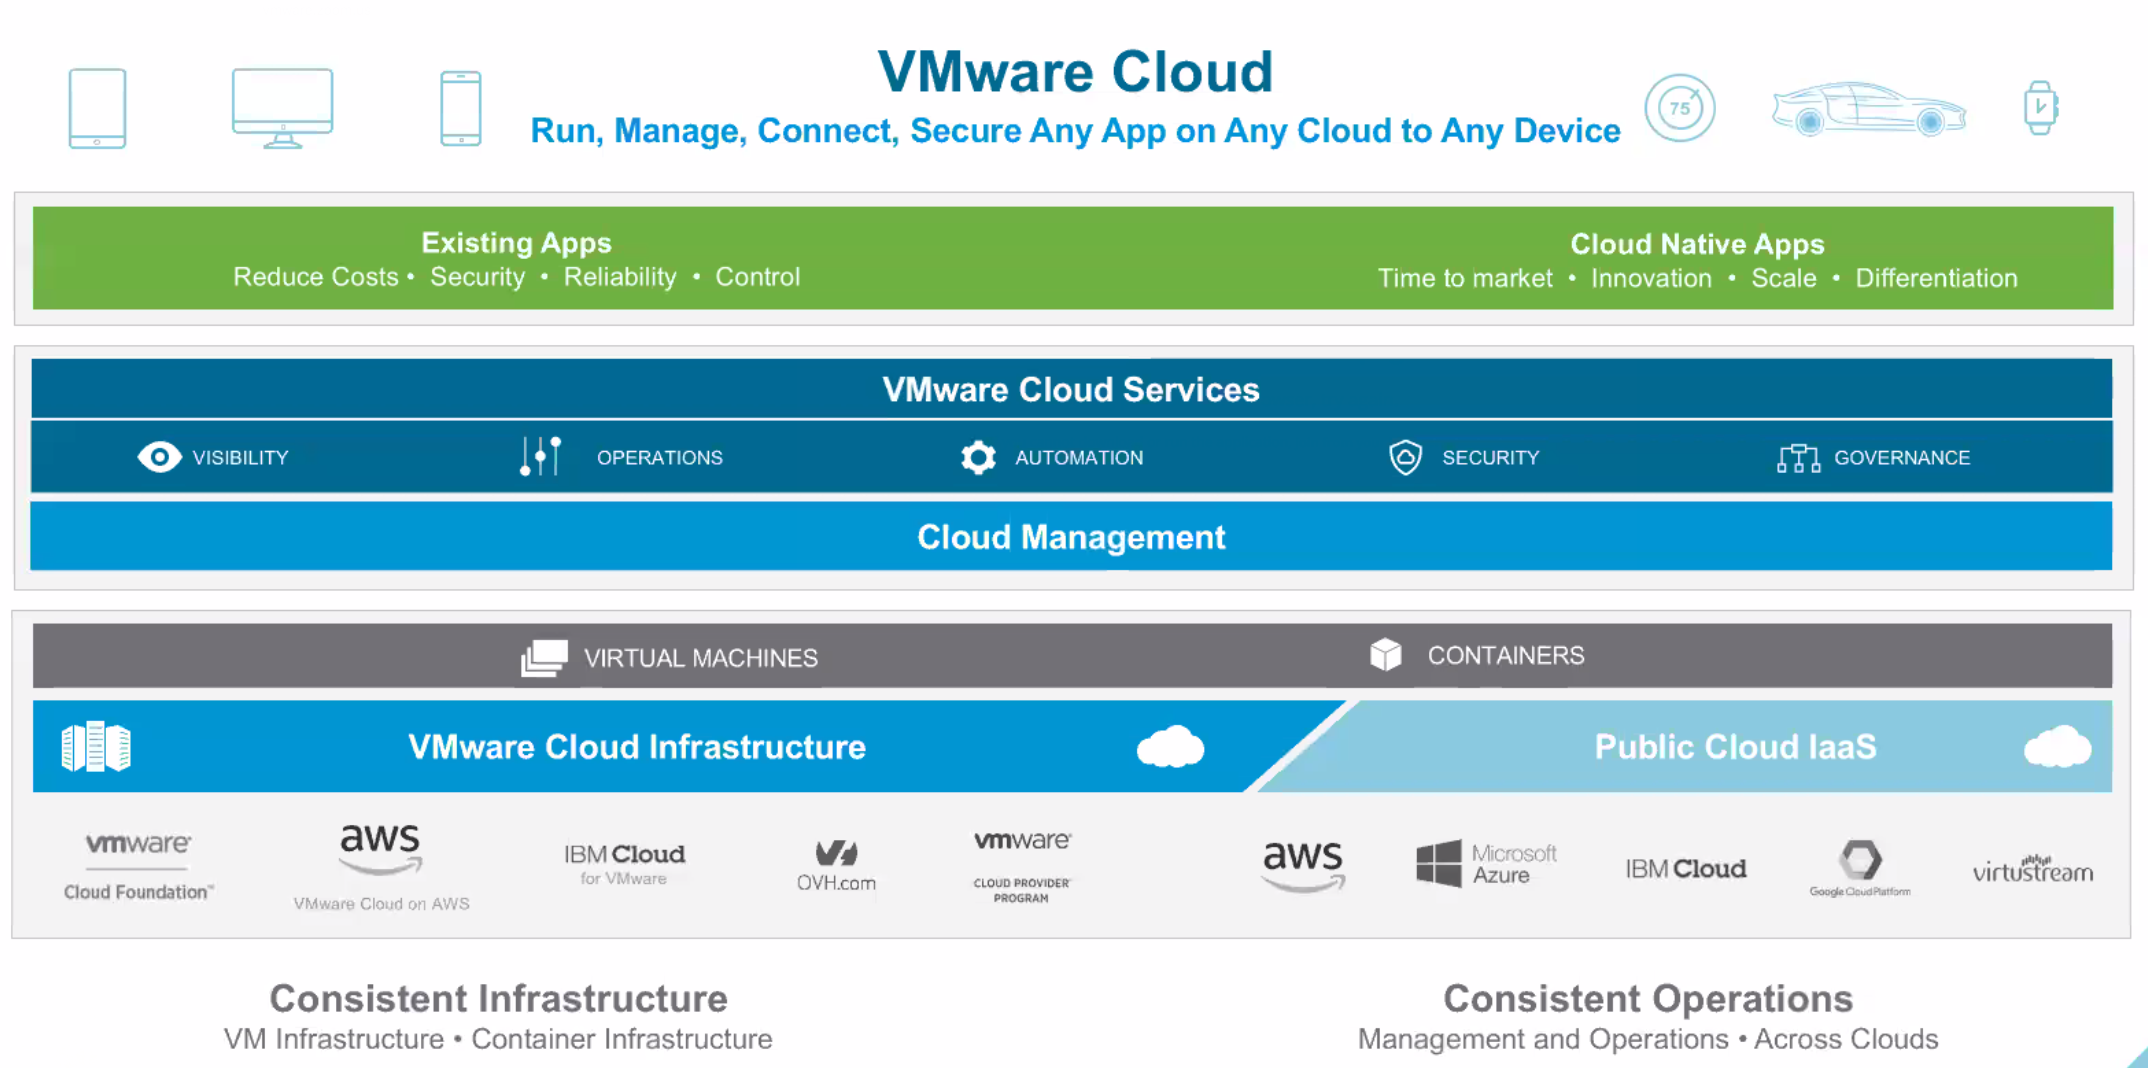This screenshot has width=2148, height=1068.
Task: Click the Consistent Infrastructure heading
Action: point(498,998)
